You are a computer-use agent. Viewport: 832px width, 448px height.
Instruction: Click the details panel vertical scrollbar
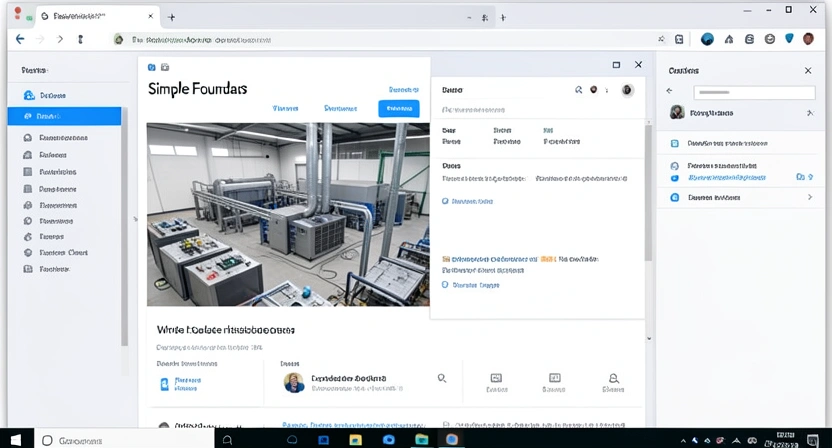coord(648,193)
